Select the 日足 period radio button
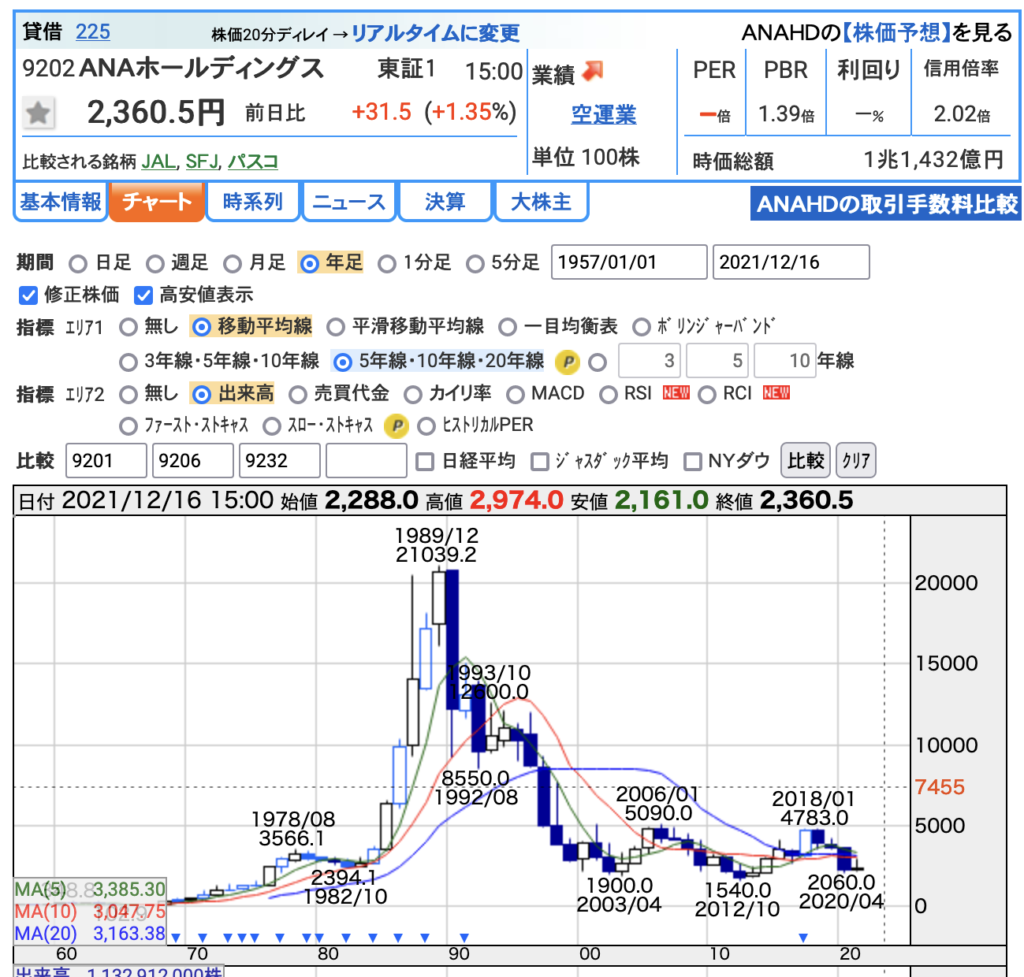Viewport: 1024px width, 977px height. point(78,264)
